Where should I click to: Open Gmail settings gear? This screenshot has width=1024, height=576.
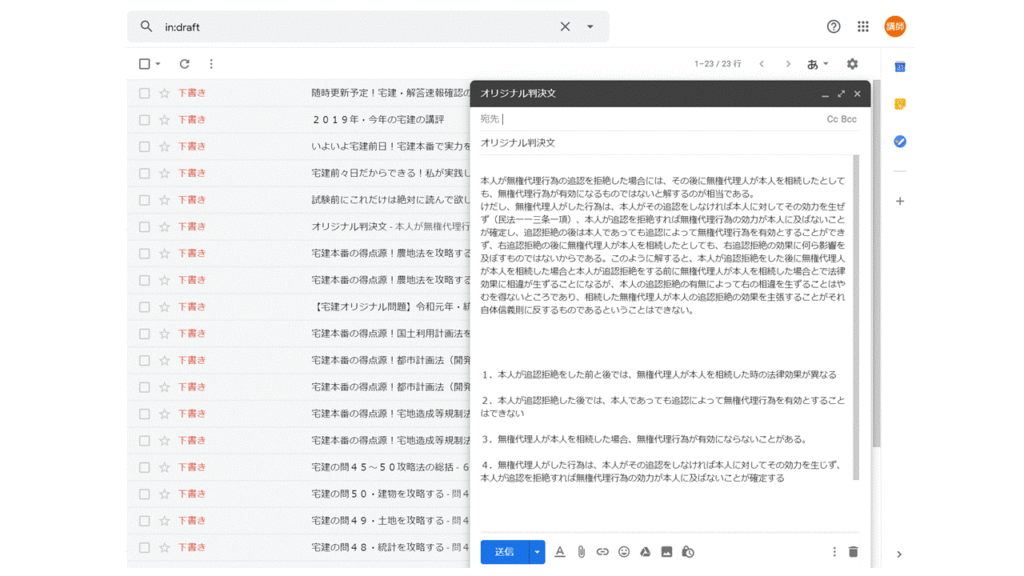point(852,64)
